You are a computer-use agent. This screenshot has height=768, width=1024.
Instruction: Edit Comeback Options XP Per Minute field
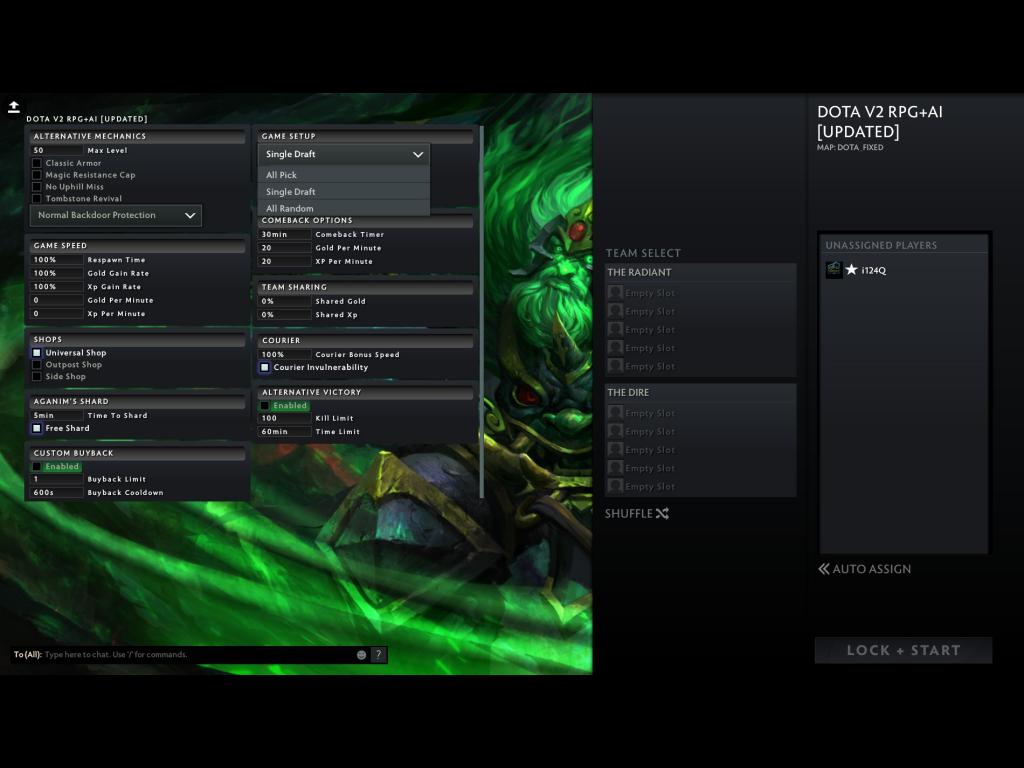pyautogui.click(x=284, y=261)
